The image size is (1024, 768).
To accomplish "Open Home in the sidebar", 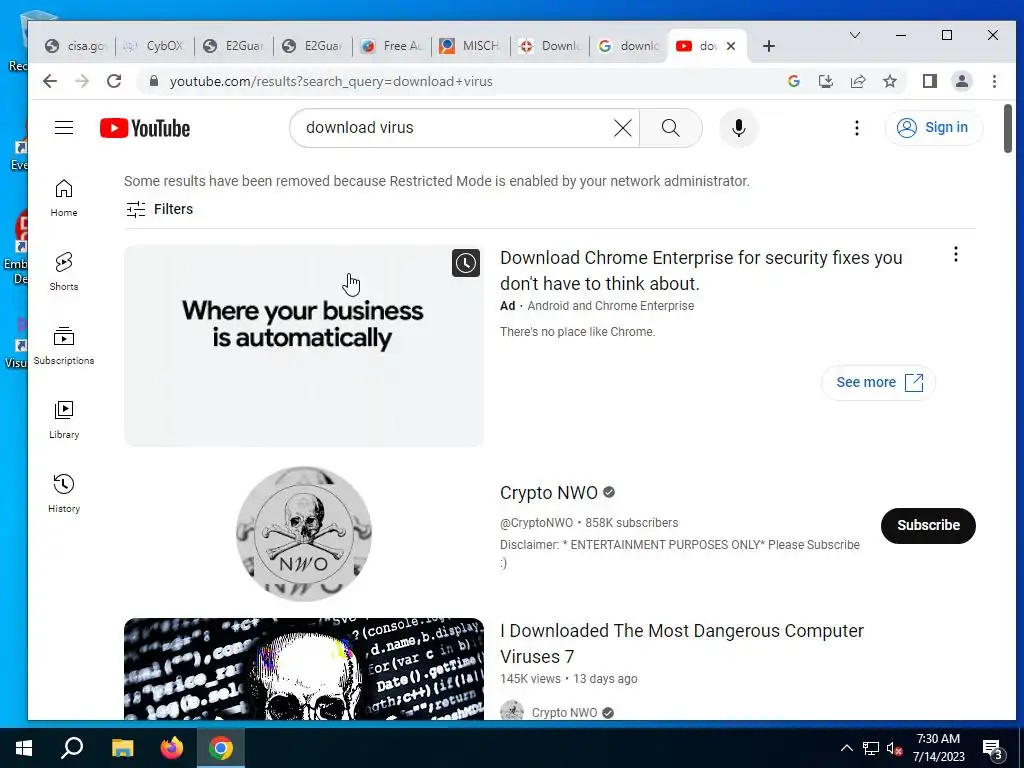I will pos(64,198).
